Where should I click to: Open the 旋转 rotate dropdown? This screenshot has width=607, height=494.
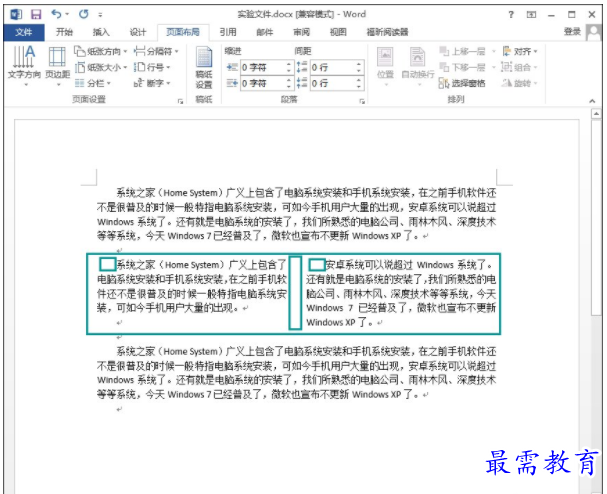[520, 83]
